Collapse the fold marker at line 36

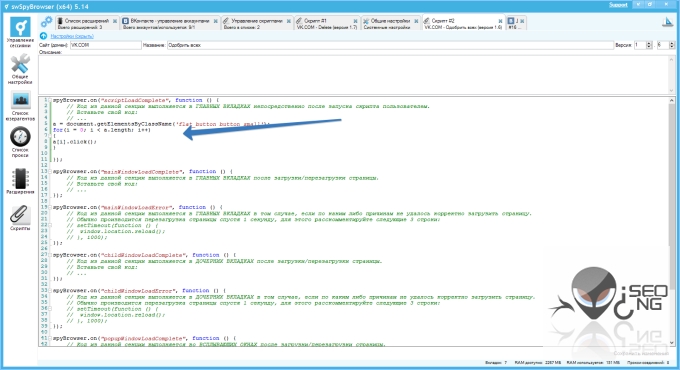point(50,308)
